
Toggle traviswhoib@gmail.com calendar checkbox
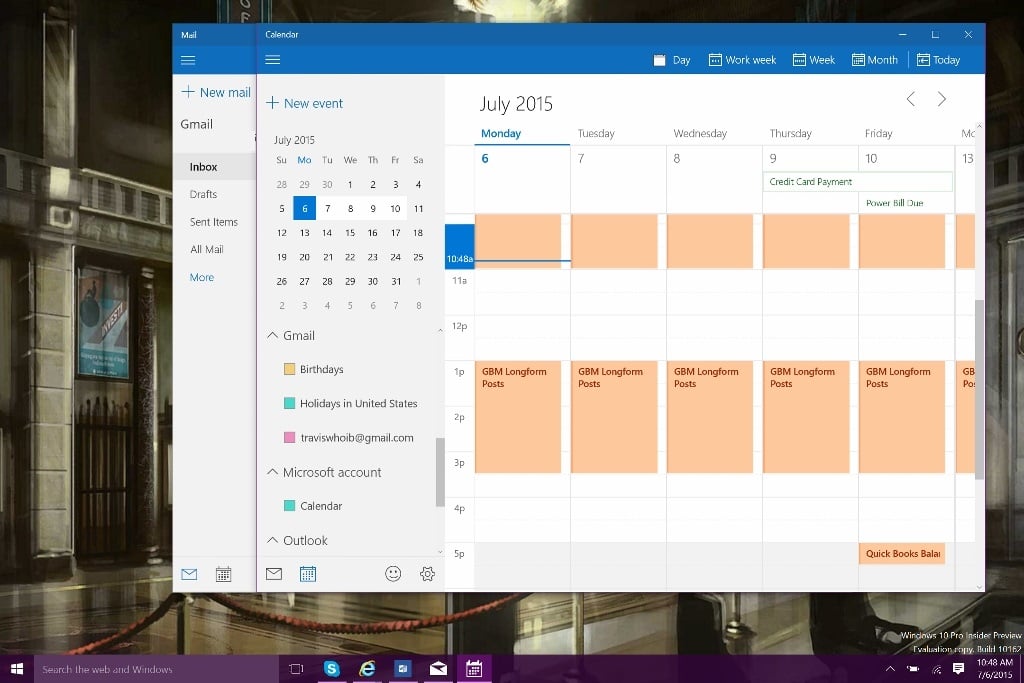tap(289, 437)
